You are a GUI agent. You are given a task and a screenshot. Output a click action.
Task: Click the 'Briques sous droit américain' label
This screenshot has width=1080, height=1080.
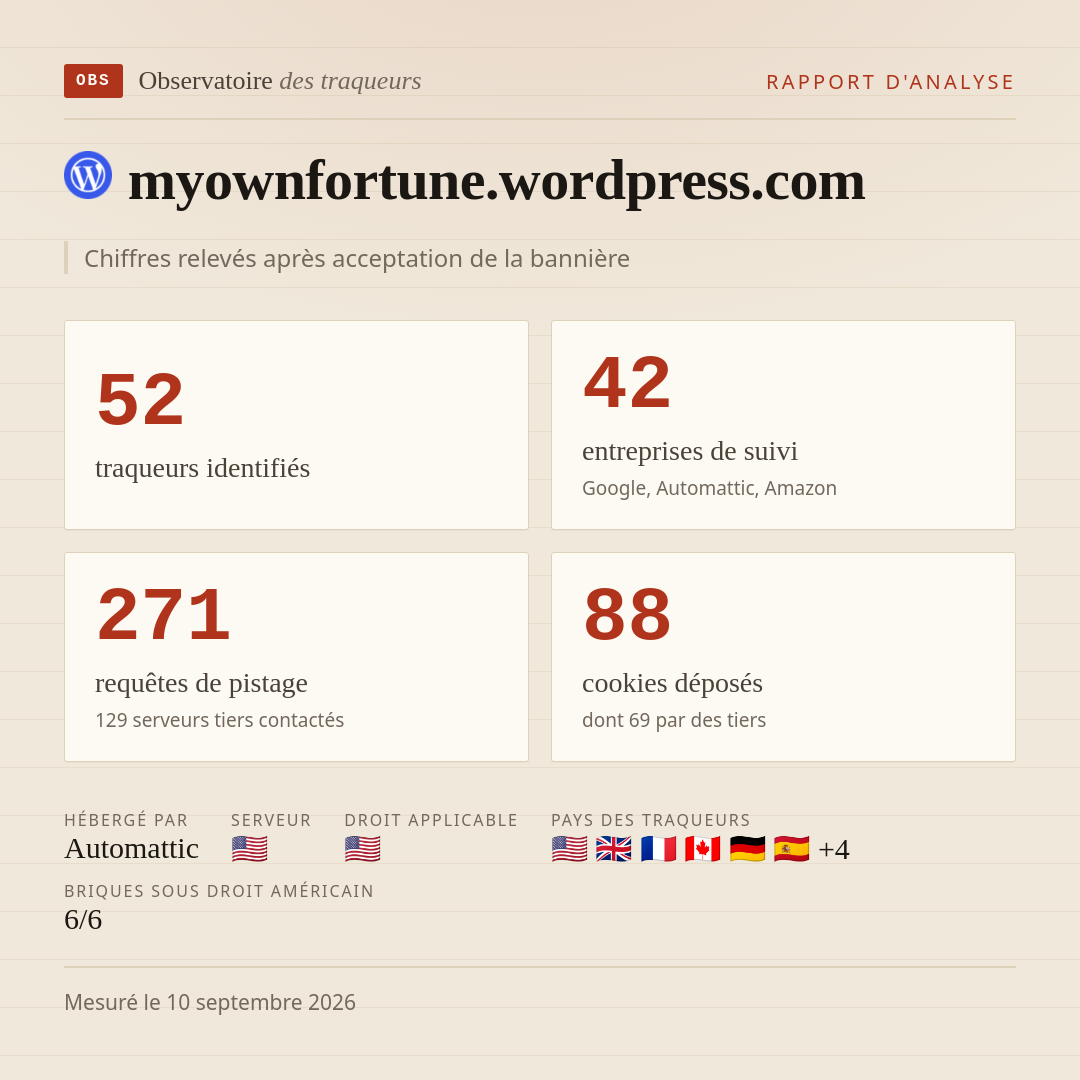219,891
